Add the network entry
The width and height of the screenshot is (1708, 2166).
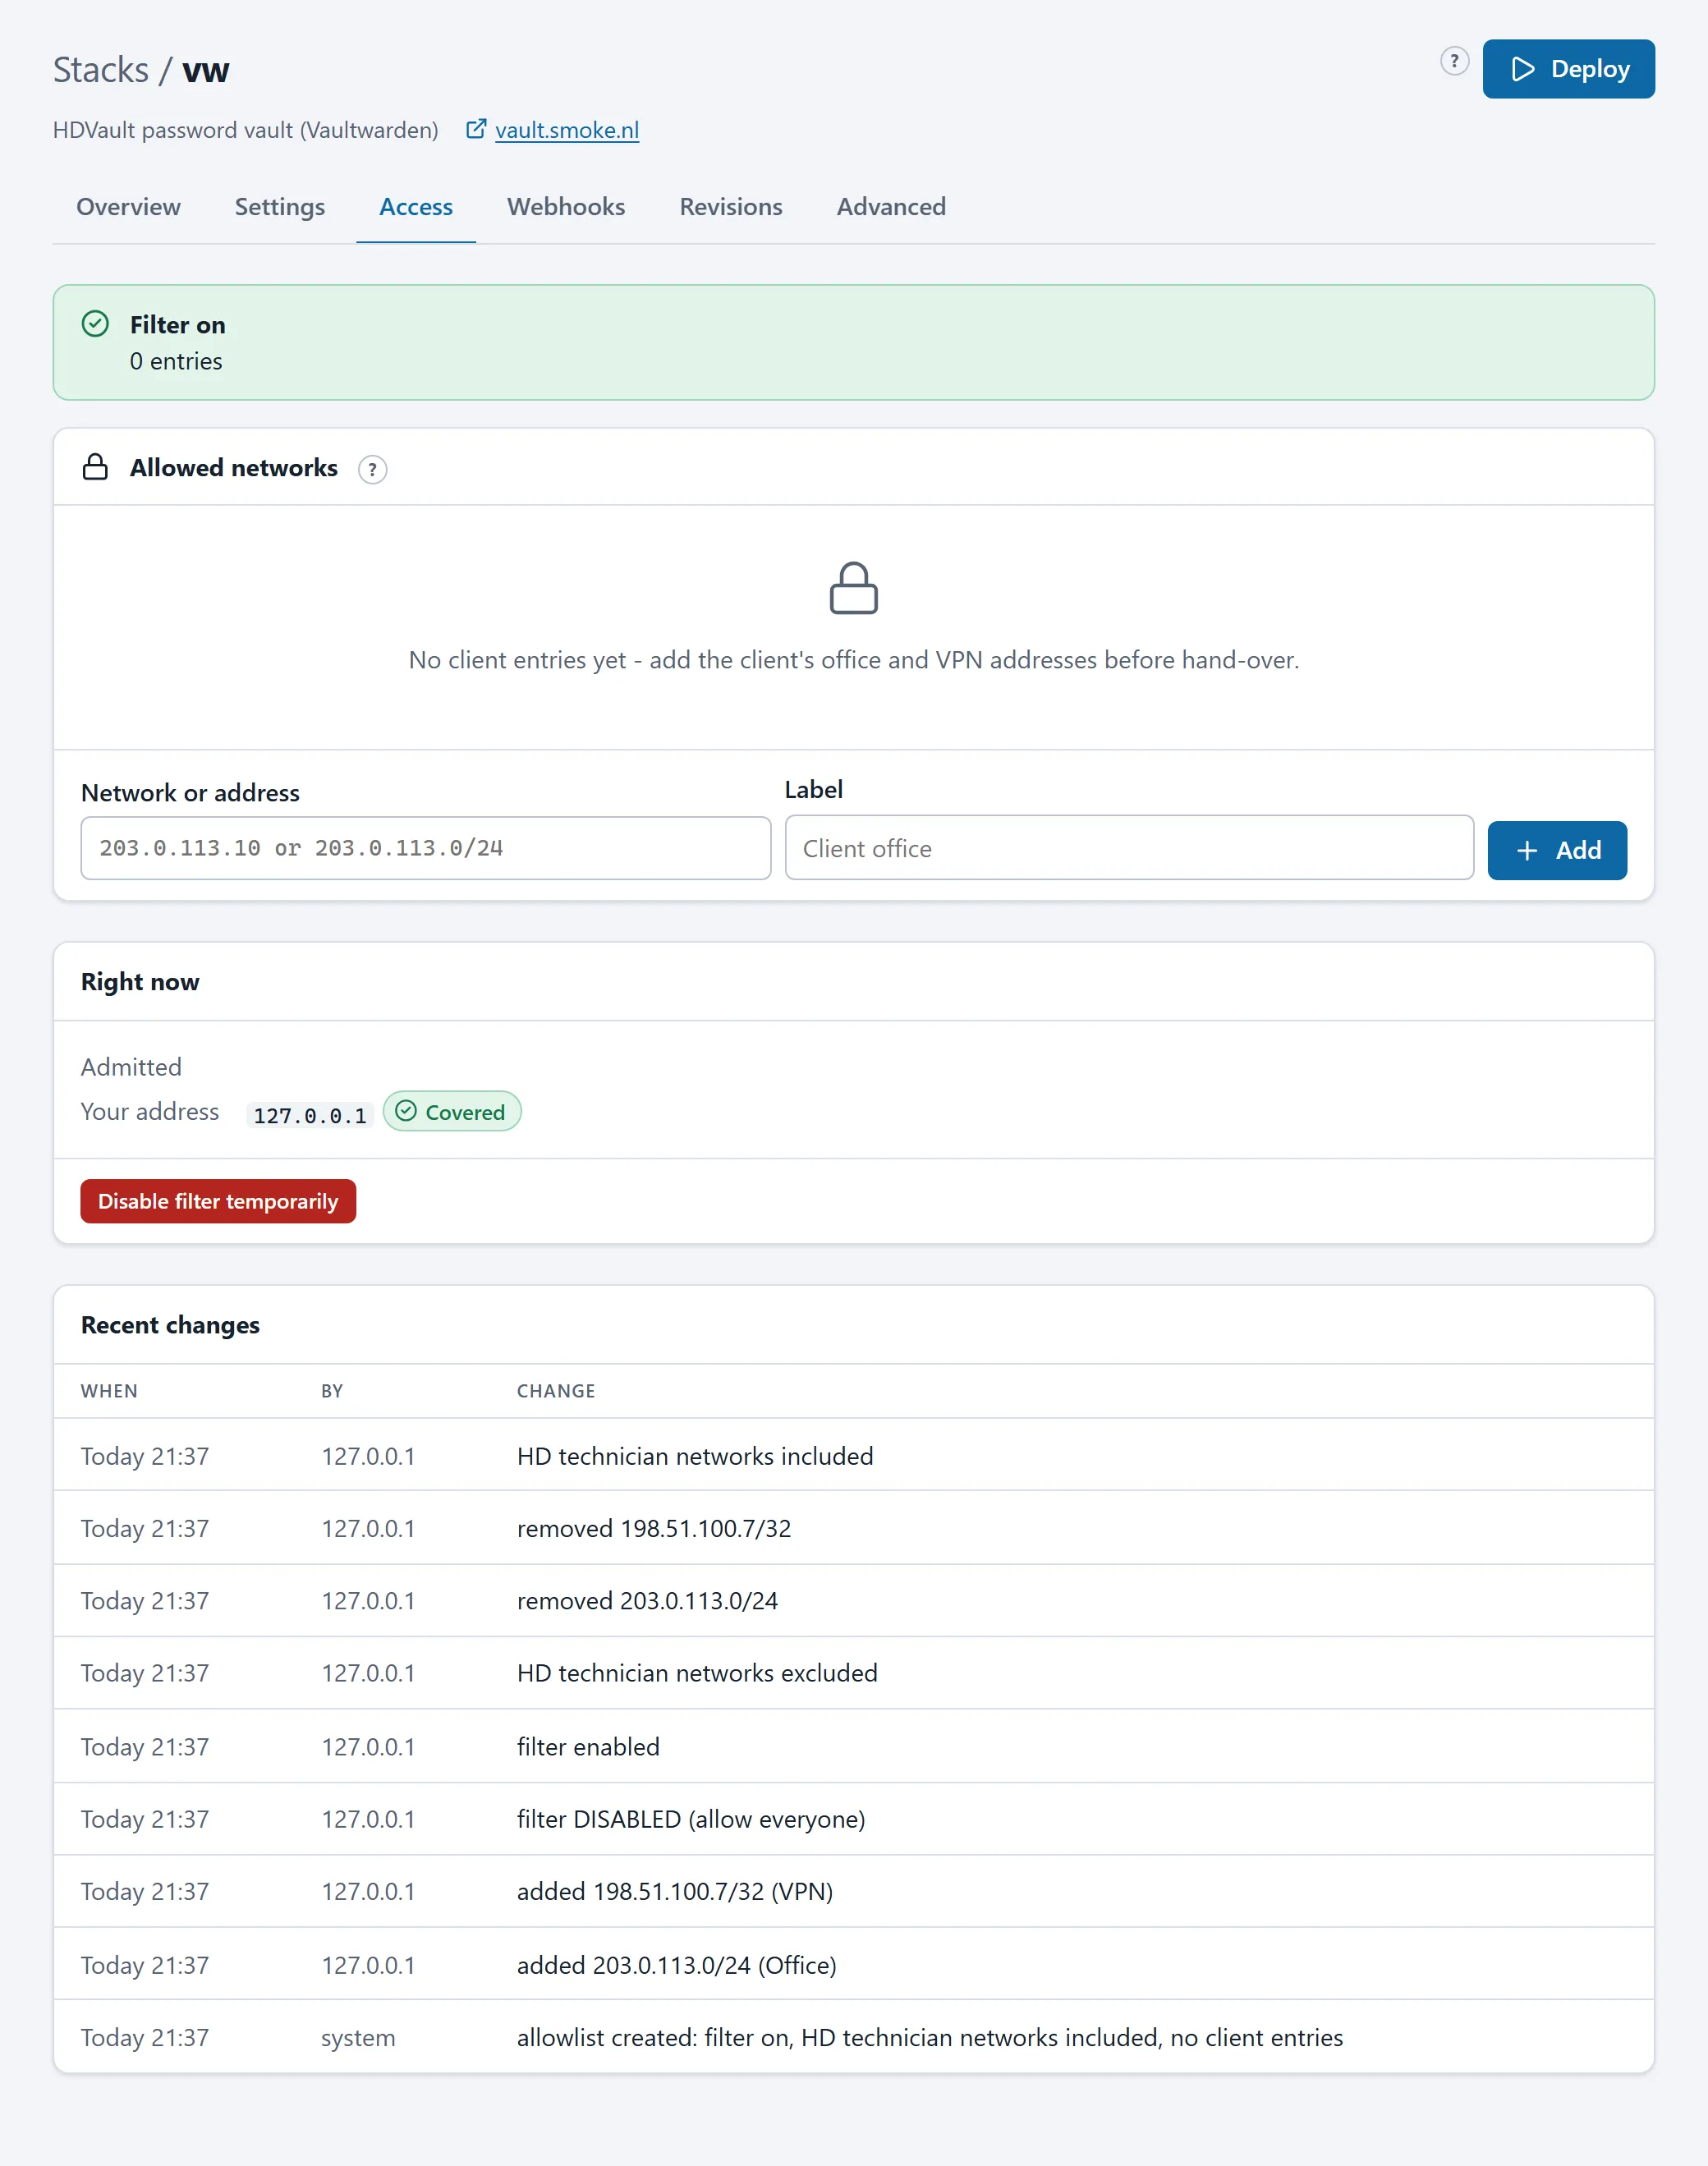pos(1556,850)
